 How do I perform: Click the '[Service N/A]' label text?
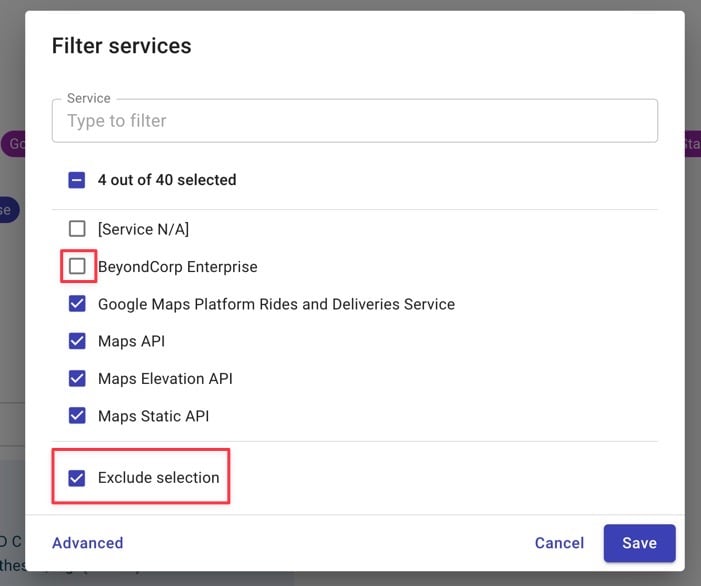144,229
